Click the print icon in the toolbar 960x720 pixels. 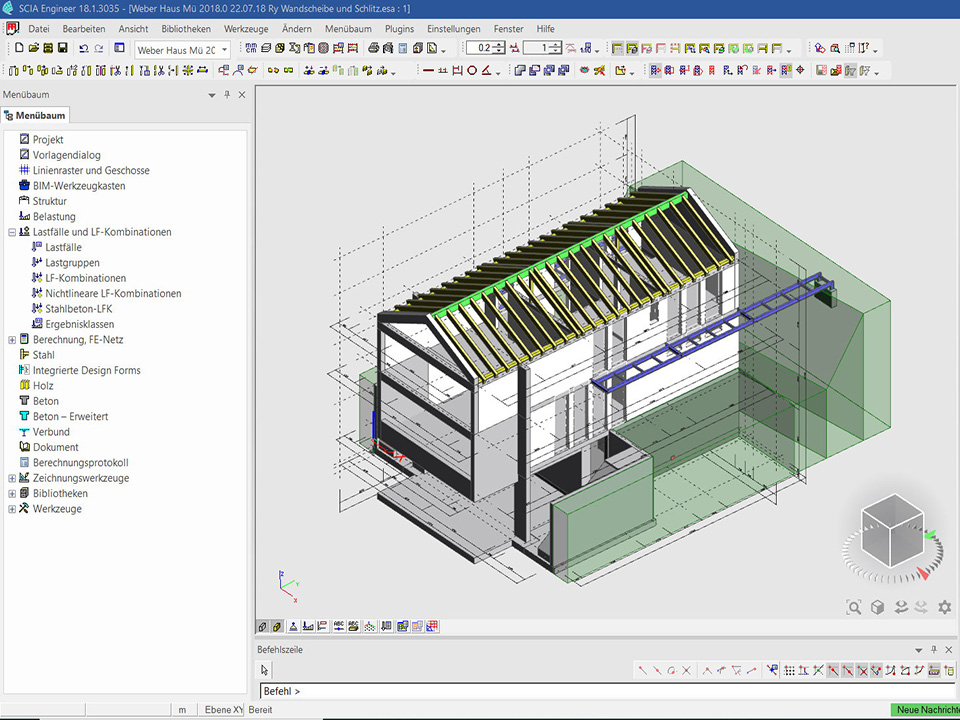(373, 48)
